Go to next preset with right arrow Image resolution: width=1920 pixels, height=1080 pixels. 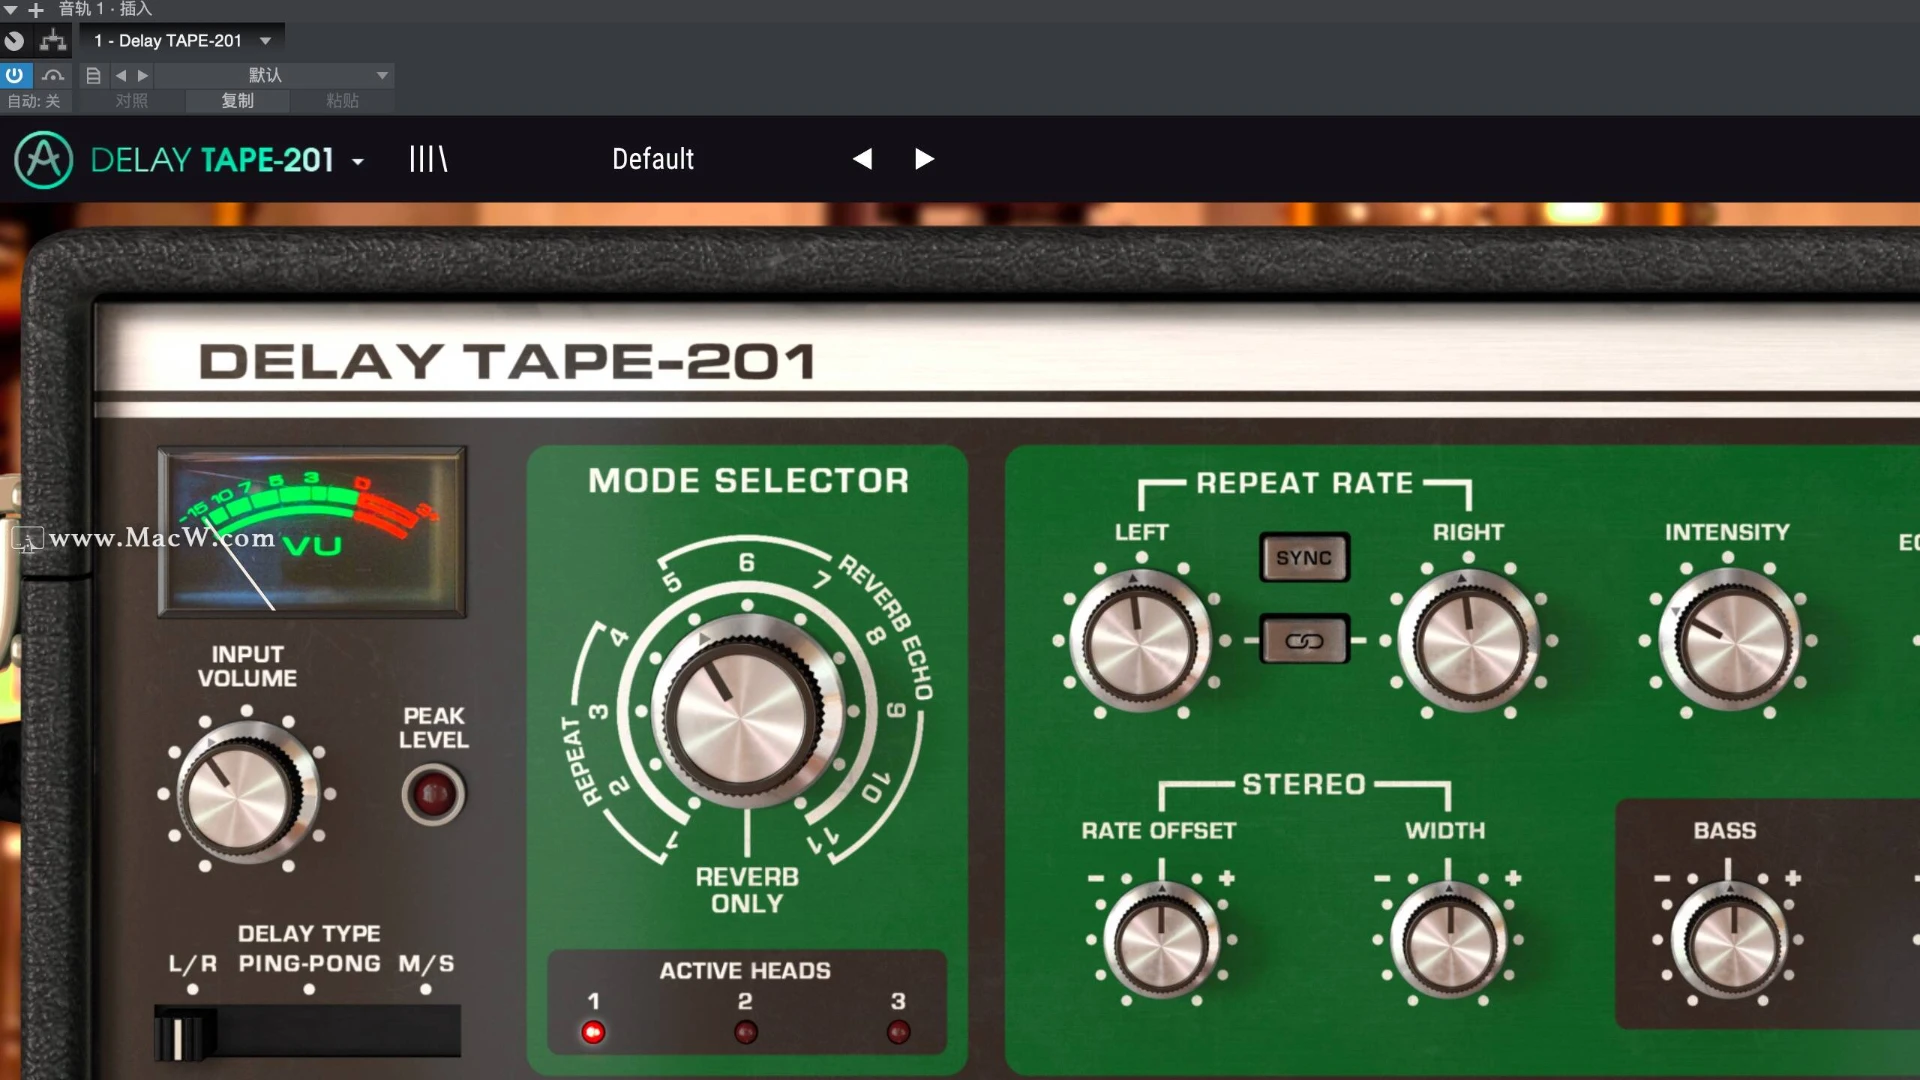point(924,159)
